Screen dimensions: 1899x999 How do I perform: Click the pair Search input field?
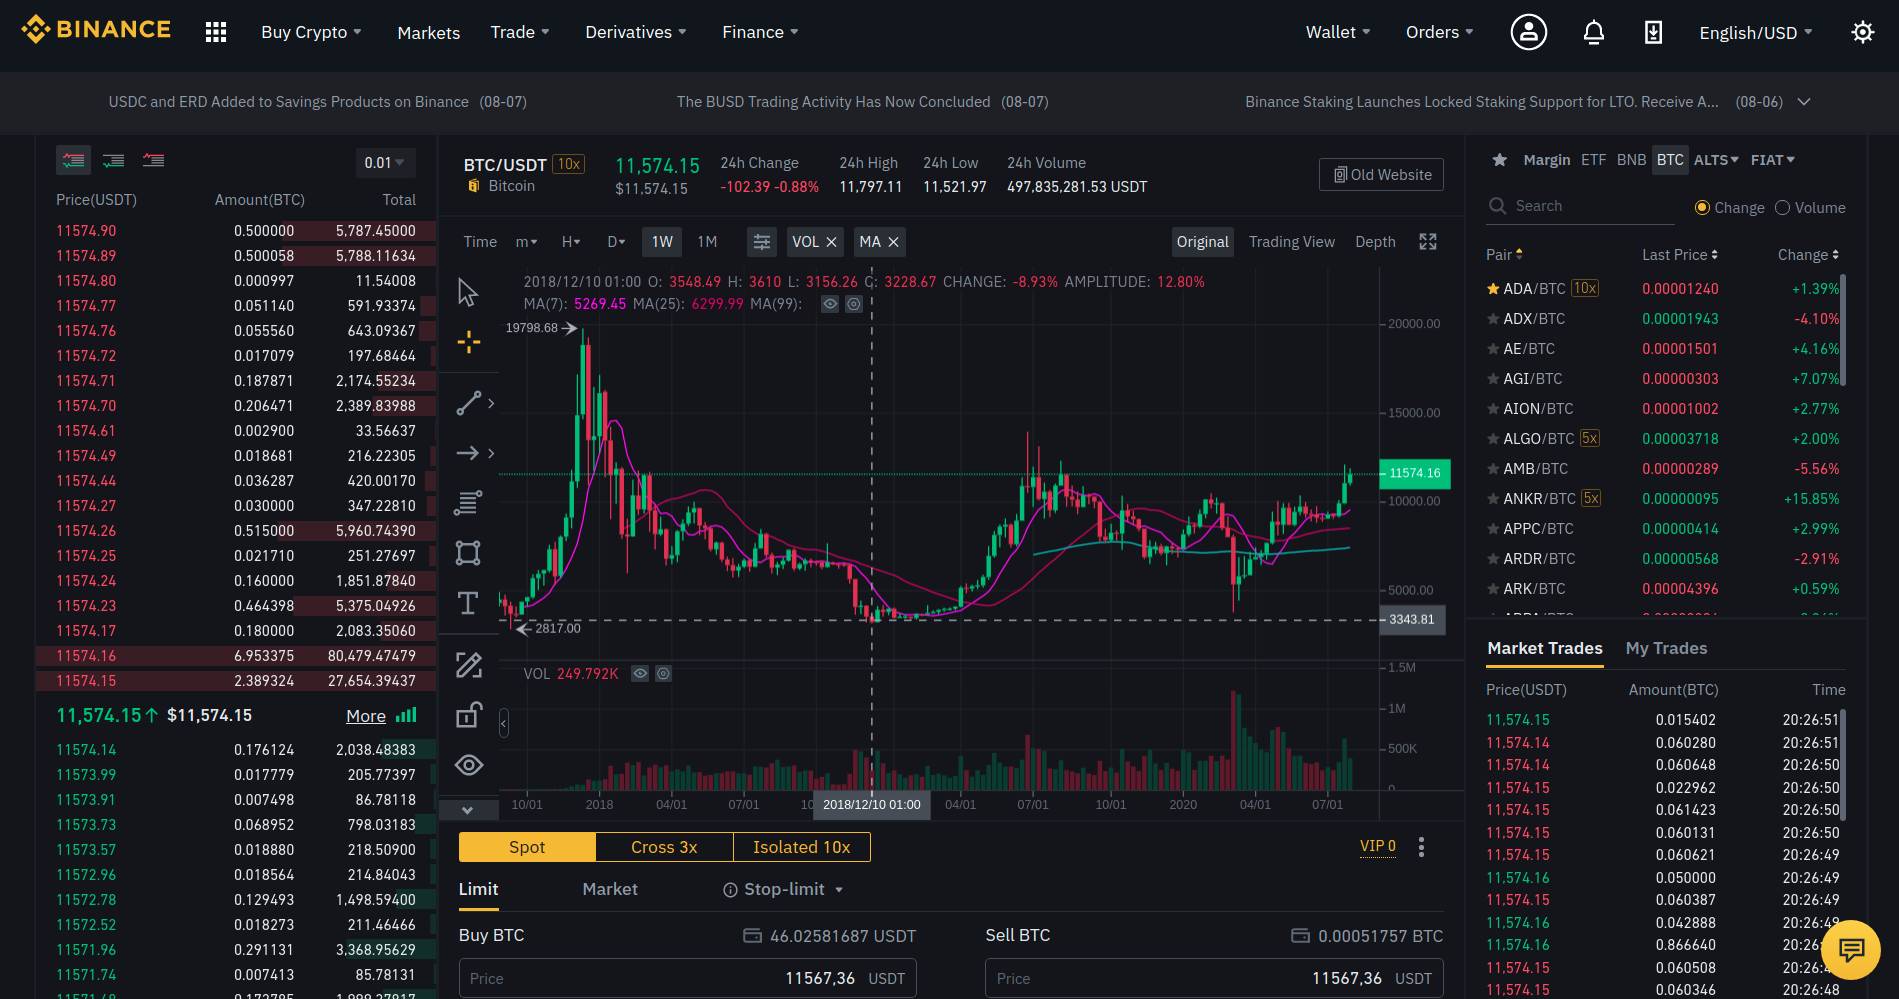tap(1580, 206)
